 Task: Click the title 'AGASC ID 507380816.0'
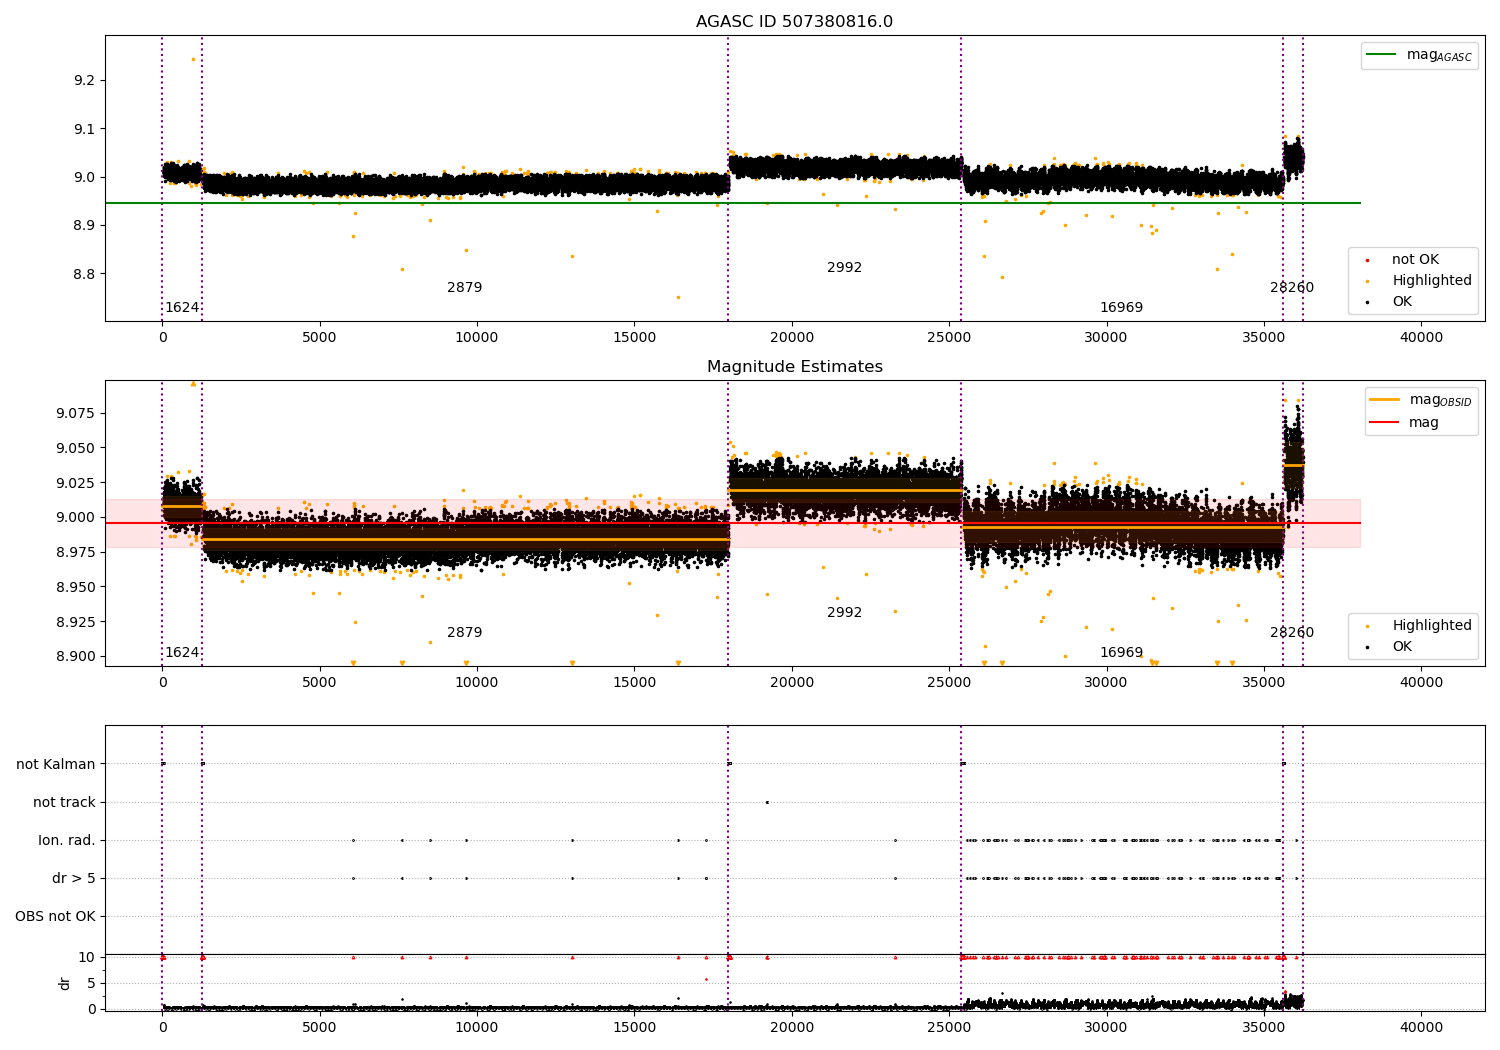[794, 22]
